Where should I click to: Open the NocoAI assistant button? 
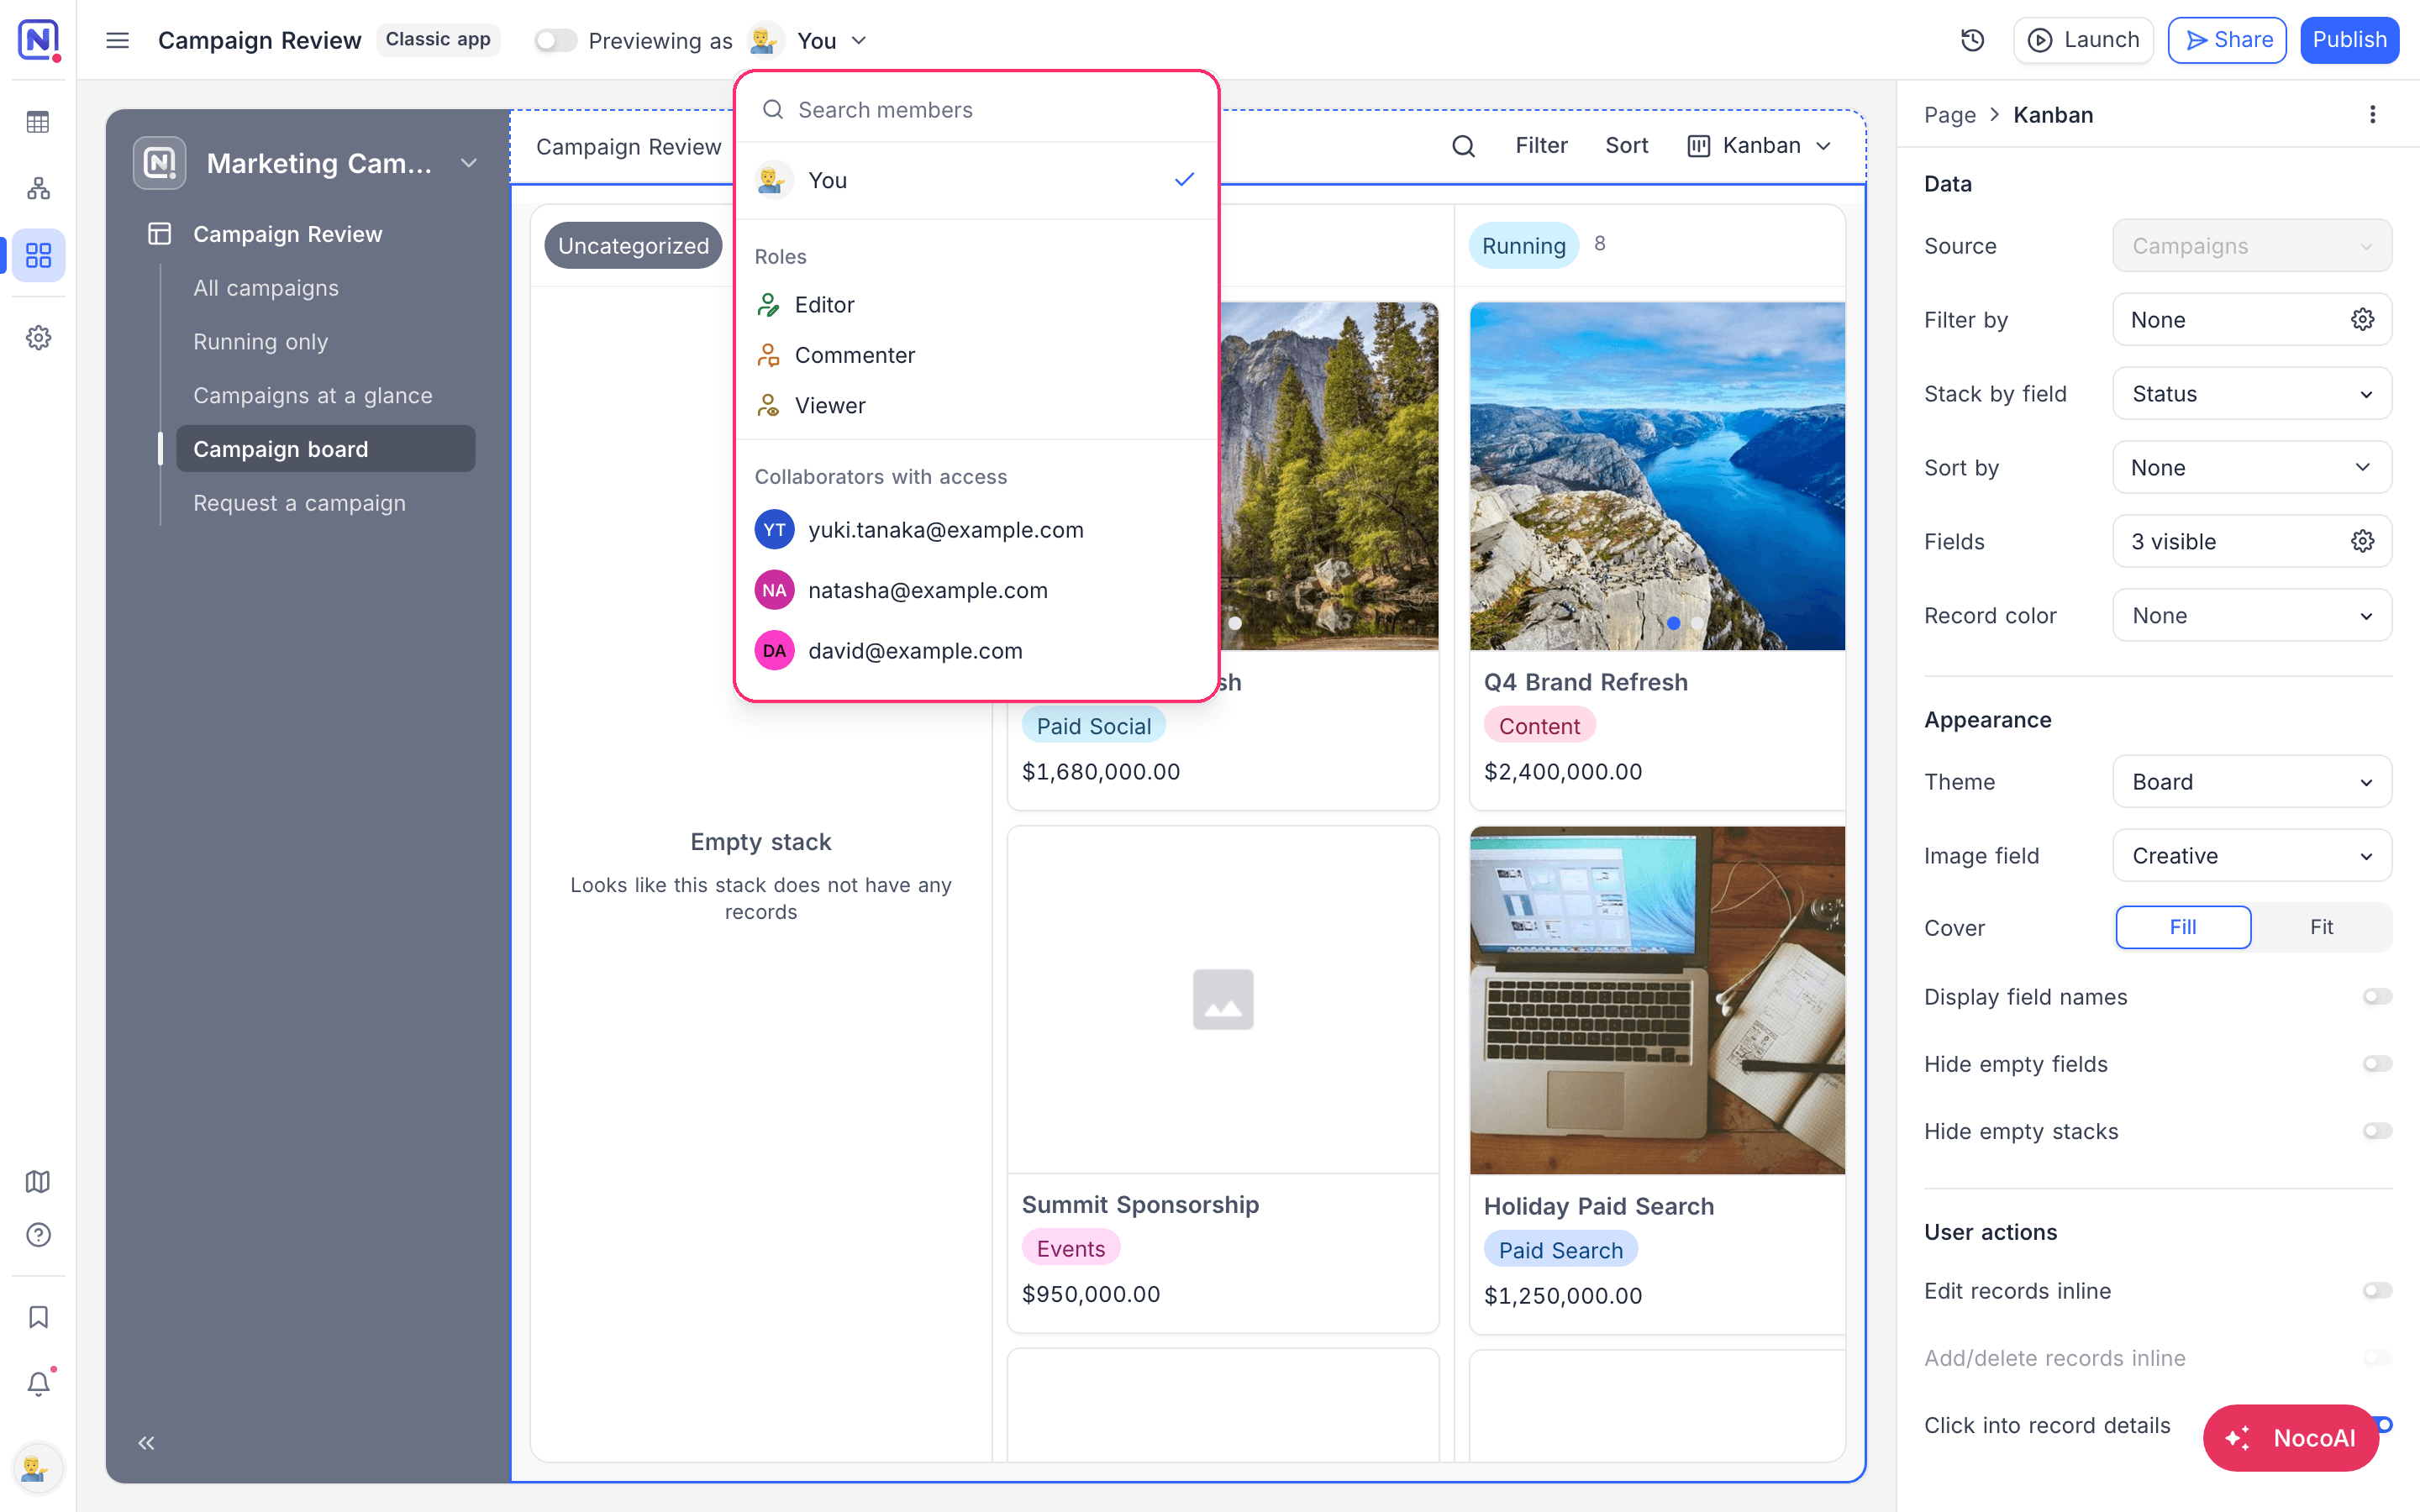click(x=2291, y=1438)
